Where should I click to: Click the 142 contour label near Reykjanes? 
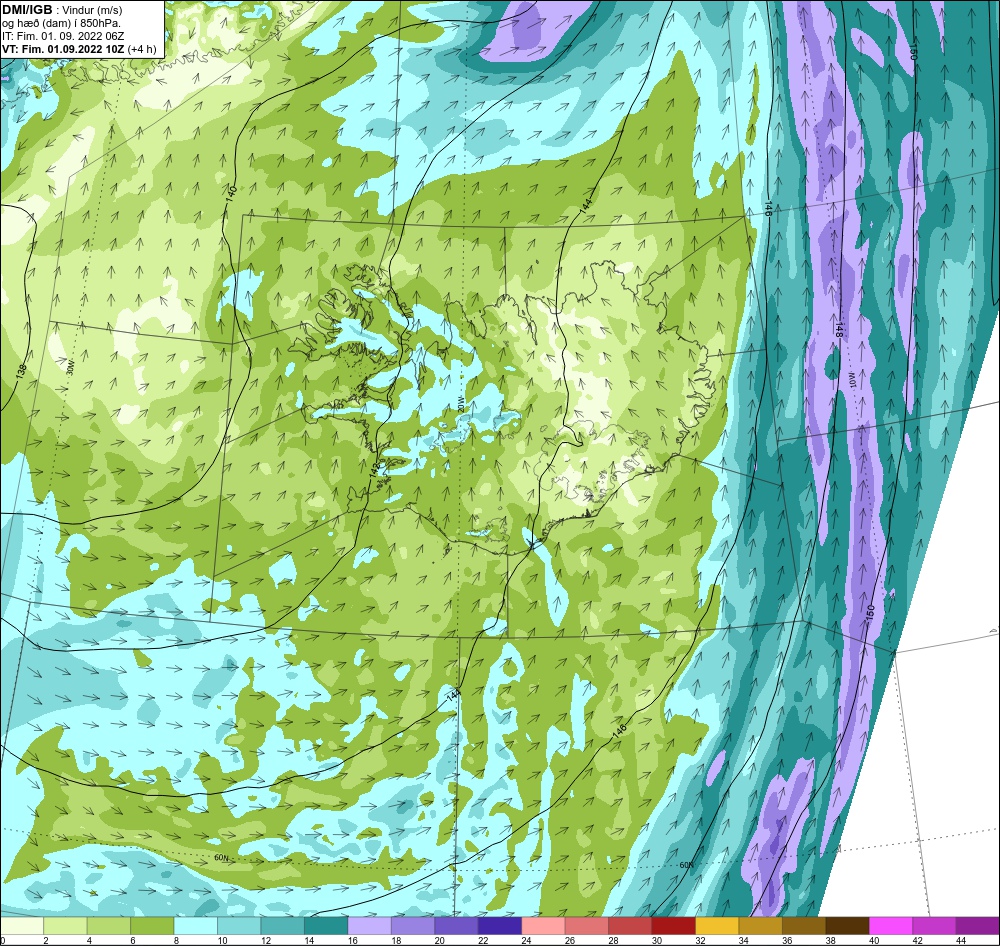pos(376,468)
